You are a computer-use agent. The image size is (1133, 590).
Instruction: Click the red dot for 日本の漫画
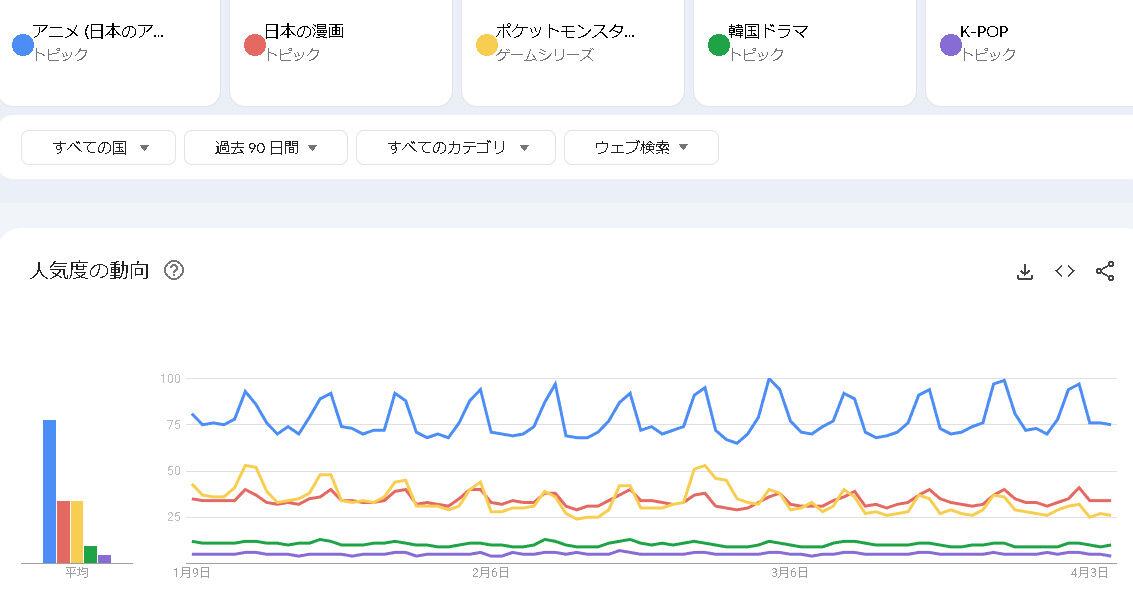[x=255, y=45]
